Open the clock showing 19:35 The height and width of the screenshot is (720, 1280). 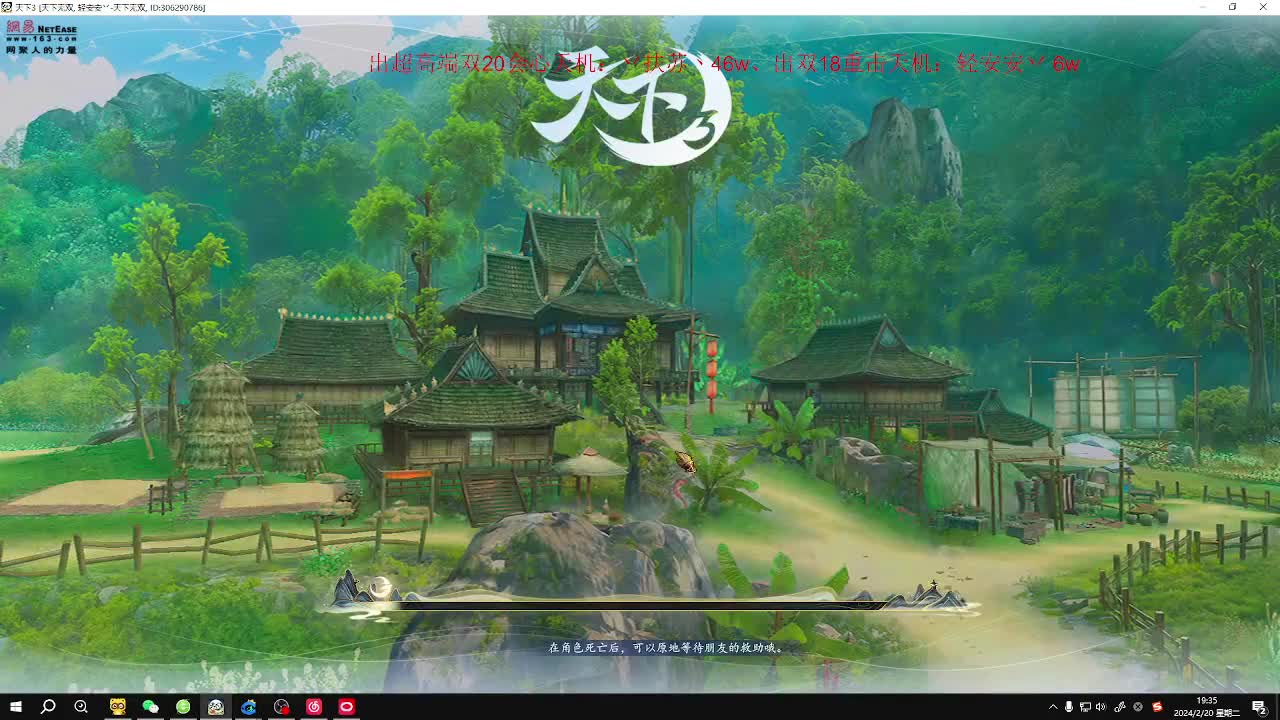point(1206,707)
